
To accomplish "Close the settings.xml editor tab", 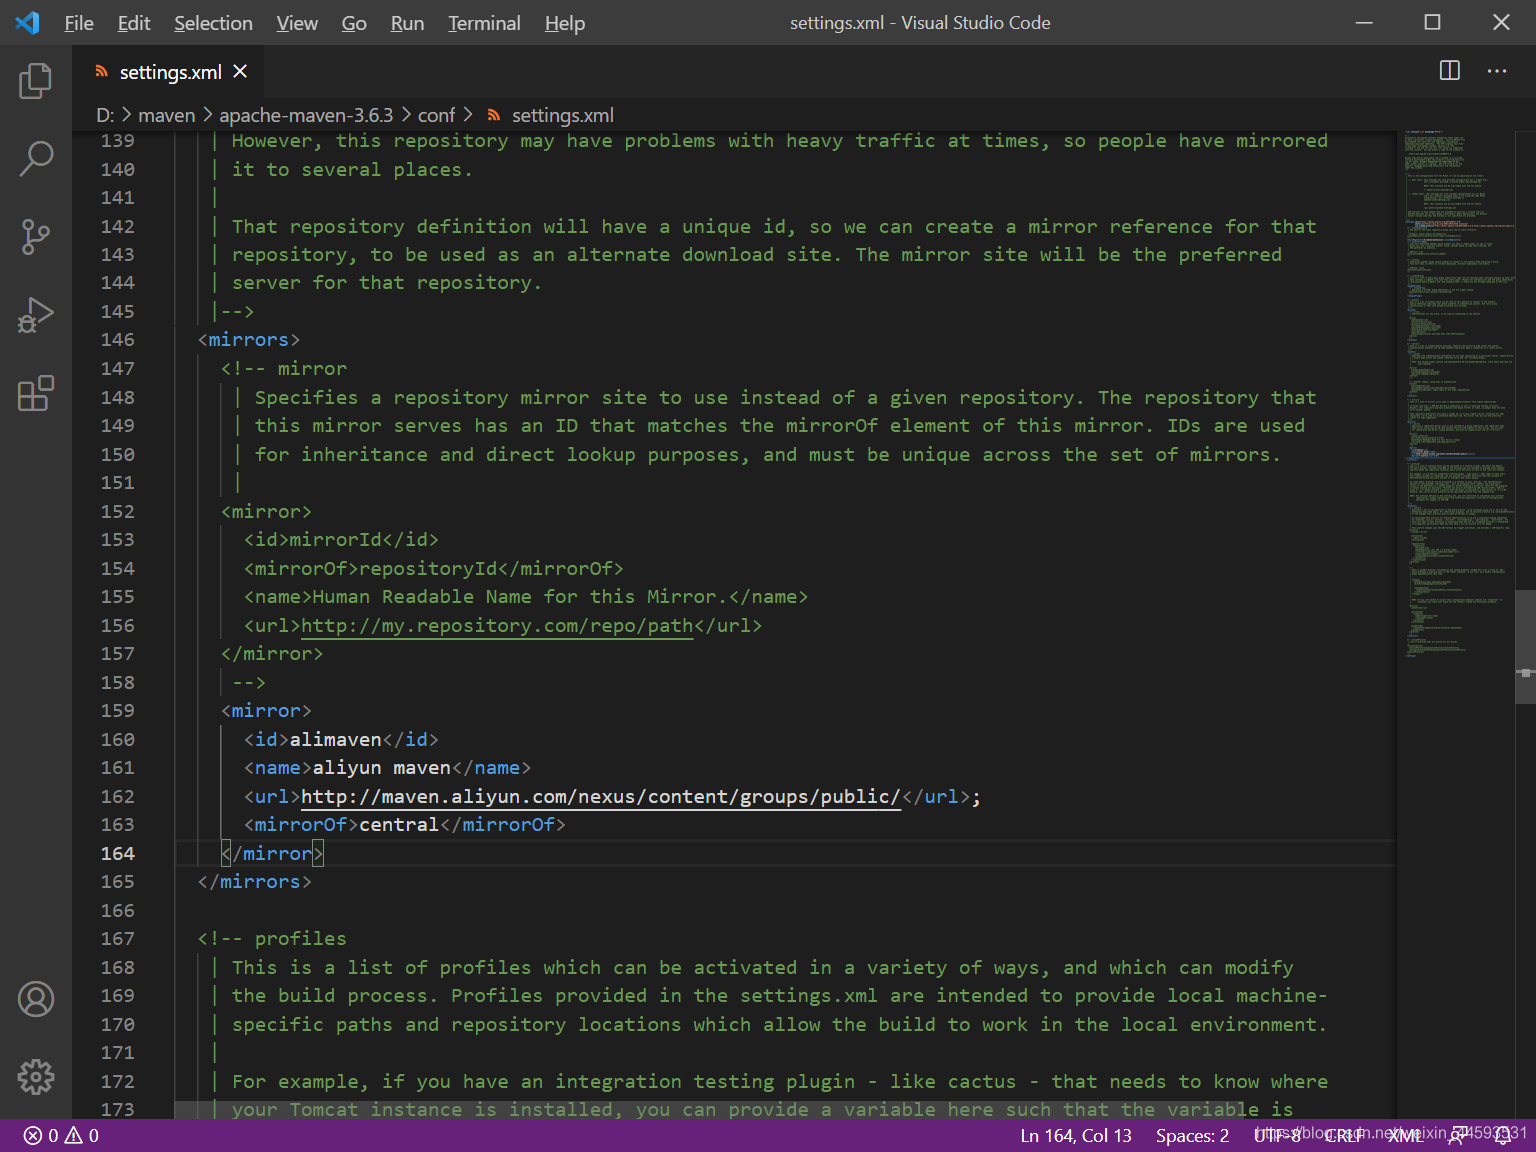I will 240,71.
